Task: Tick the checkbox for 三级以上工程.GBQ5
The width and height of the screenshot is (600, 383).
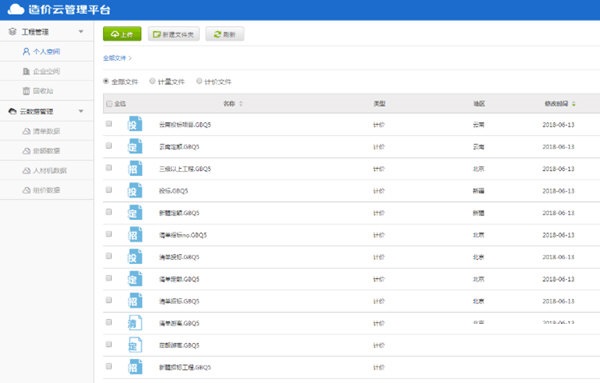Action: pyautogui.click(x=109, y=168)
